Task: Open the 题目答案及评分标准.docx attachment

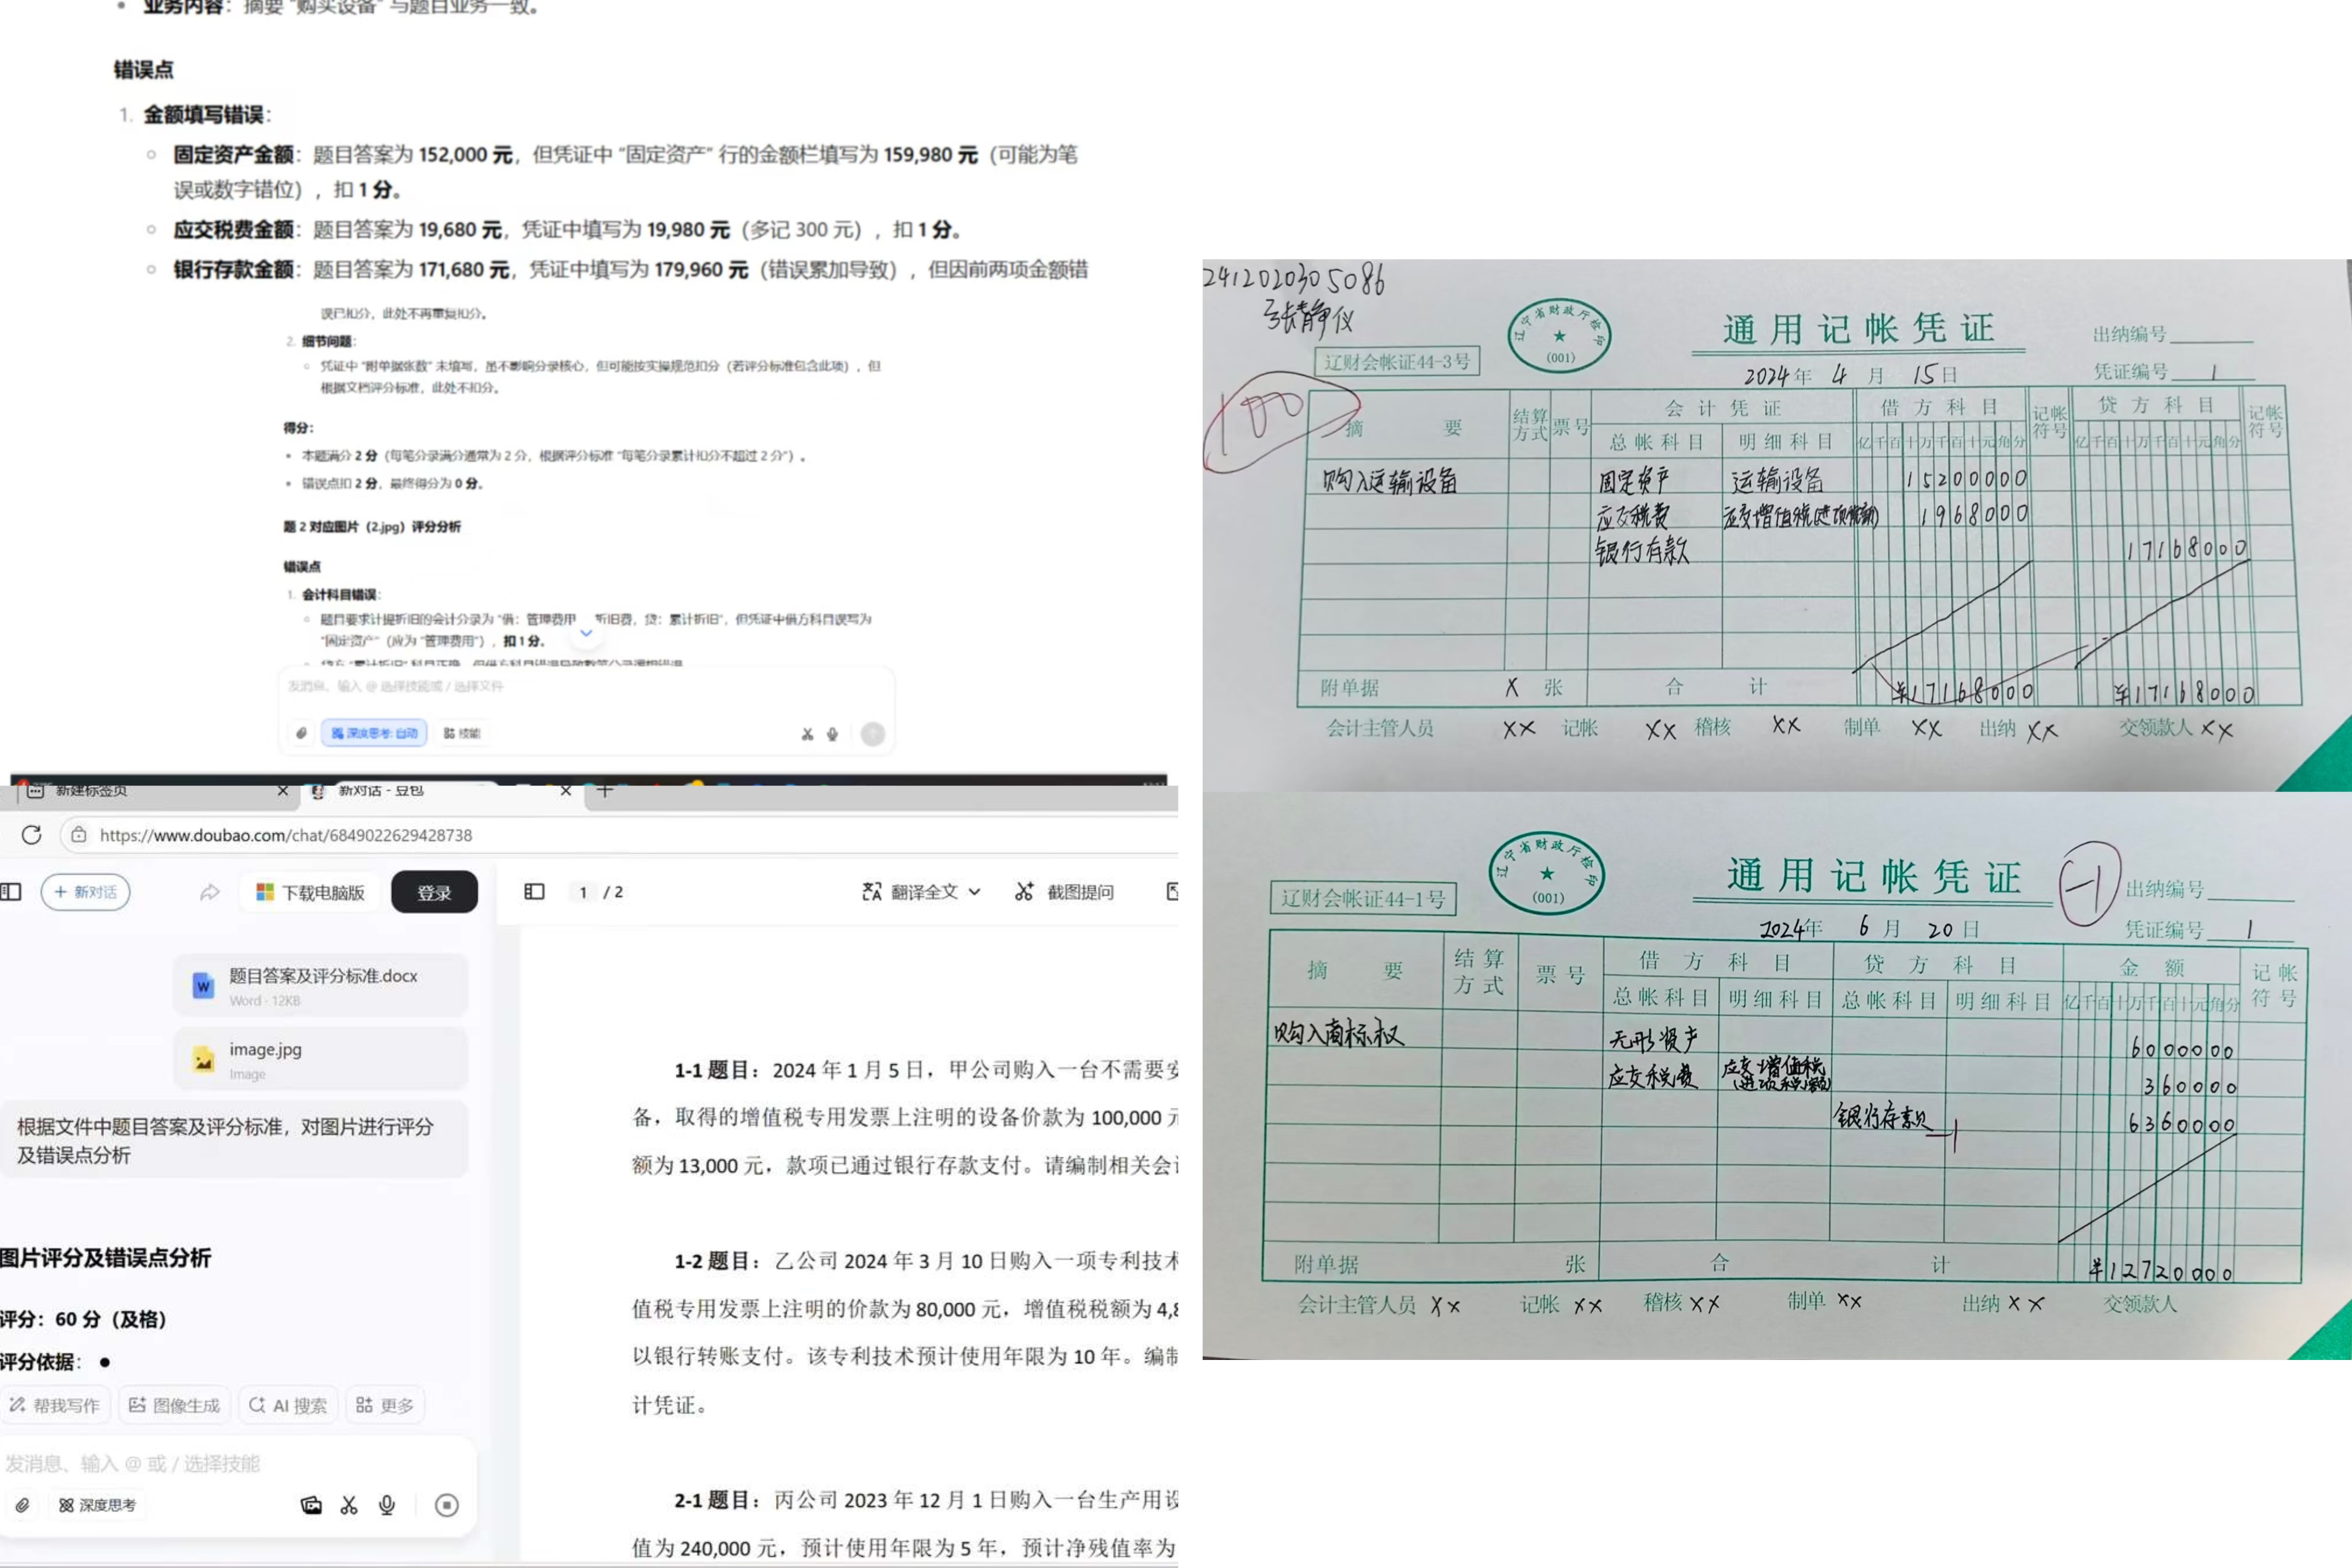Action: point(320,985)
